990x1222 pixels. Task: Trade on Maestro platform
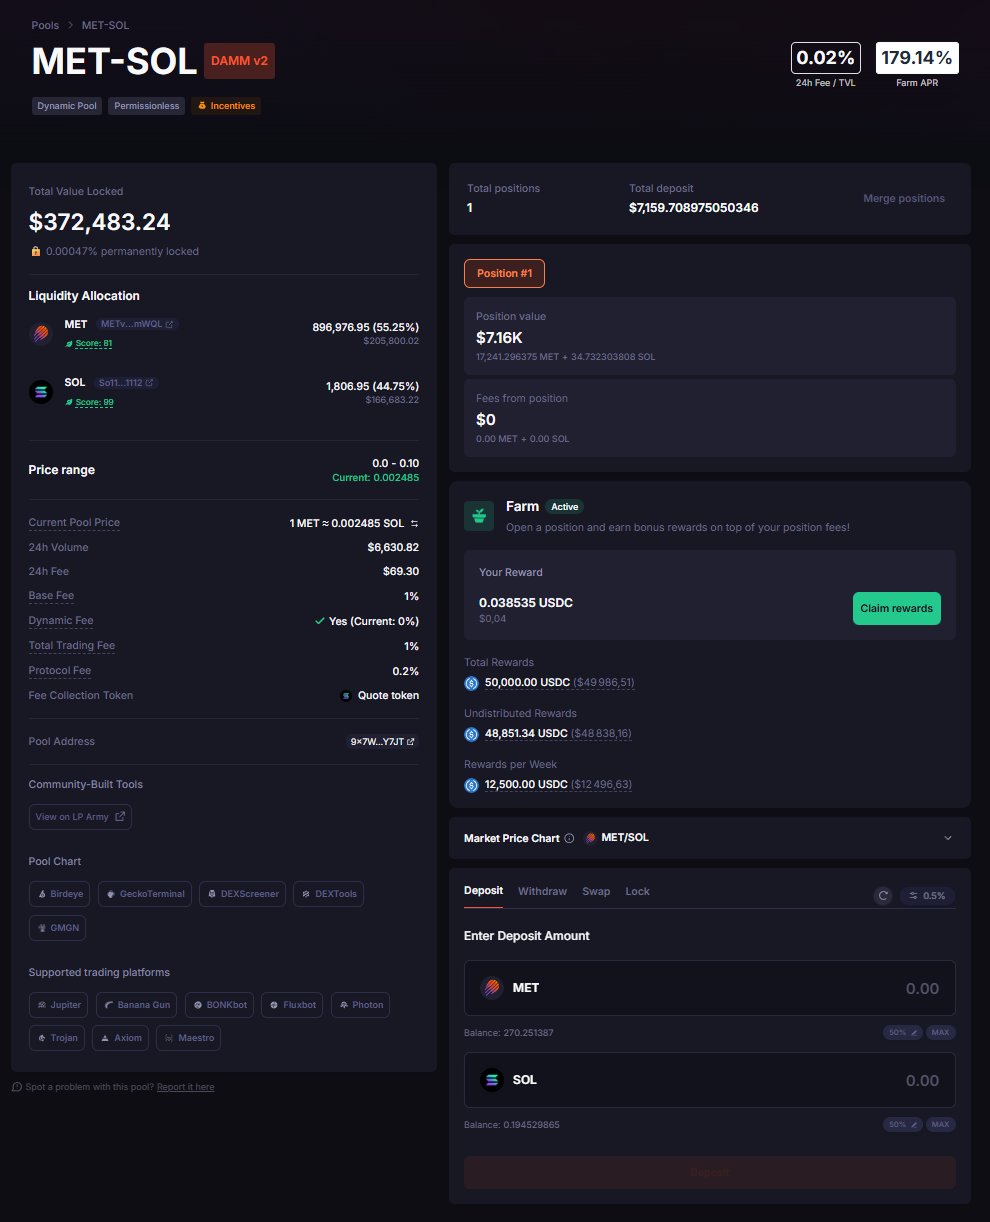pyautogui.click(x=188, y=1038)
